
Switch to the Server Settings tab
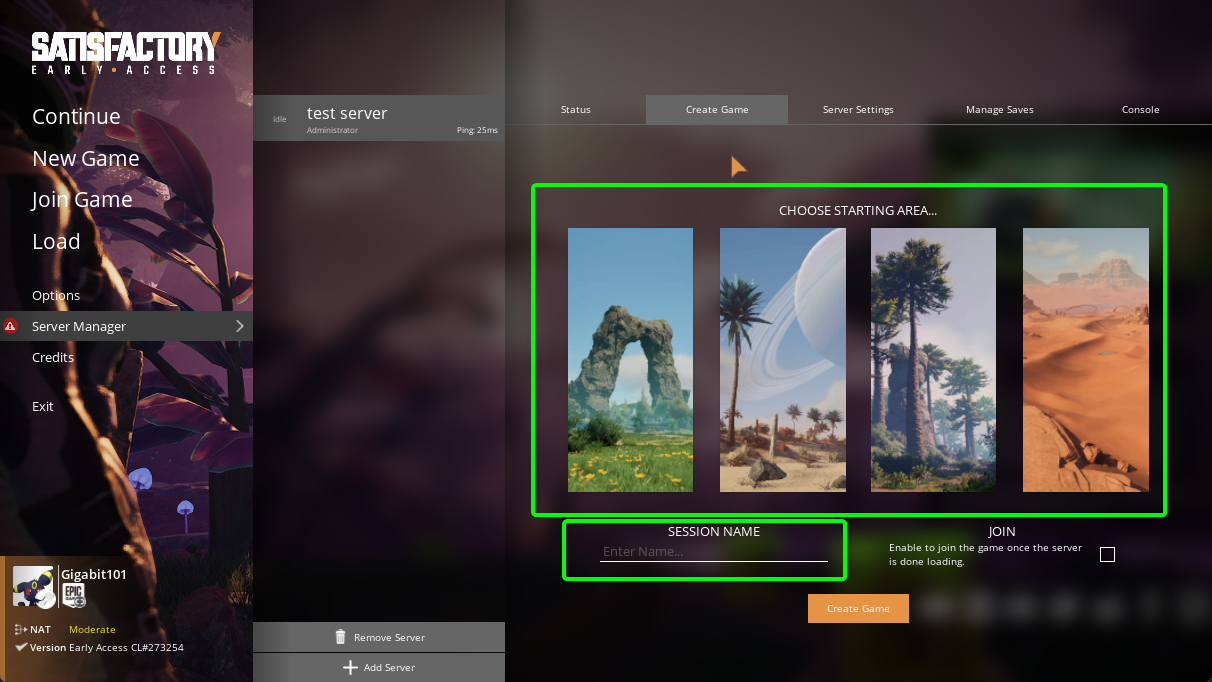tap(858, 110)
